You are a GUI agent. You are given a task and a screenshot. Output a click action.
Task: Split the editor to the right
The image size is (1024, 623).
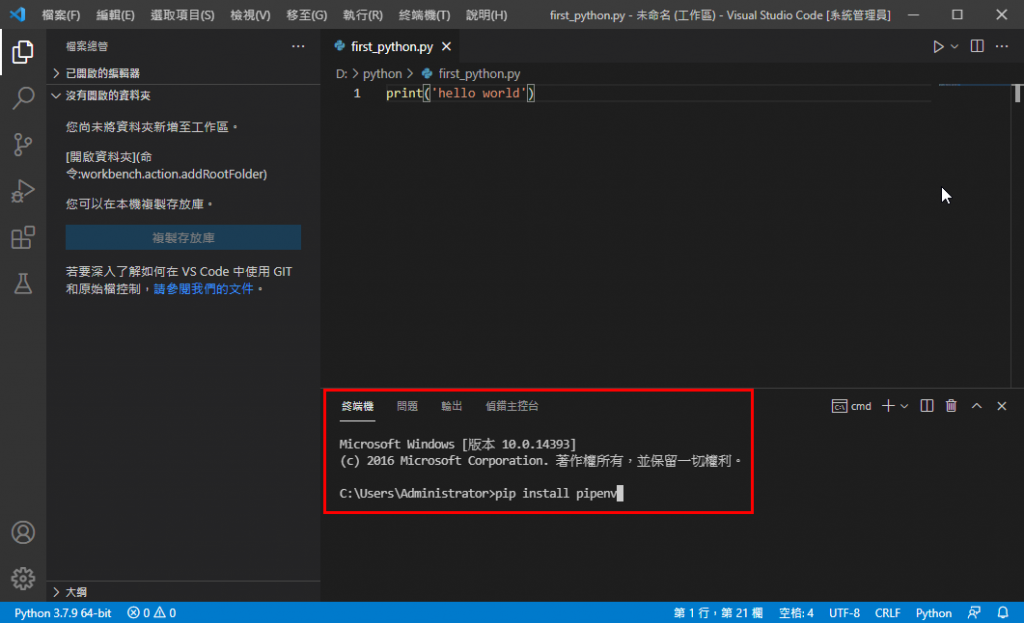977,46
